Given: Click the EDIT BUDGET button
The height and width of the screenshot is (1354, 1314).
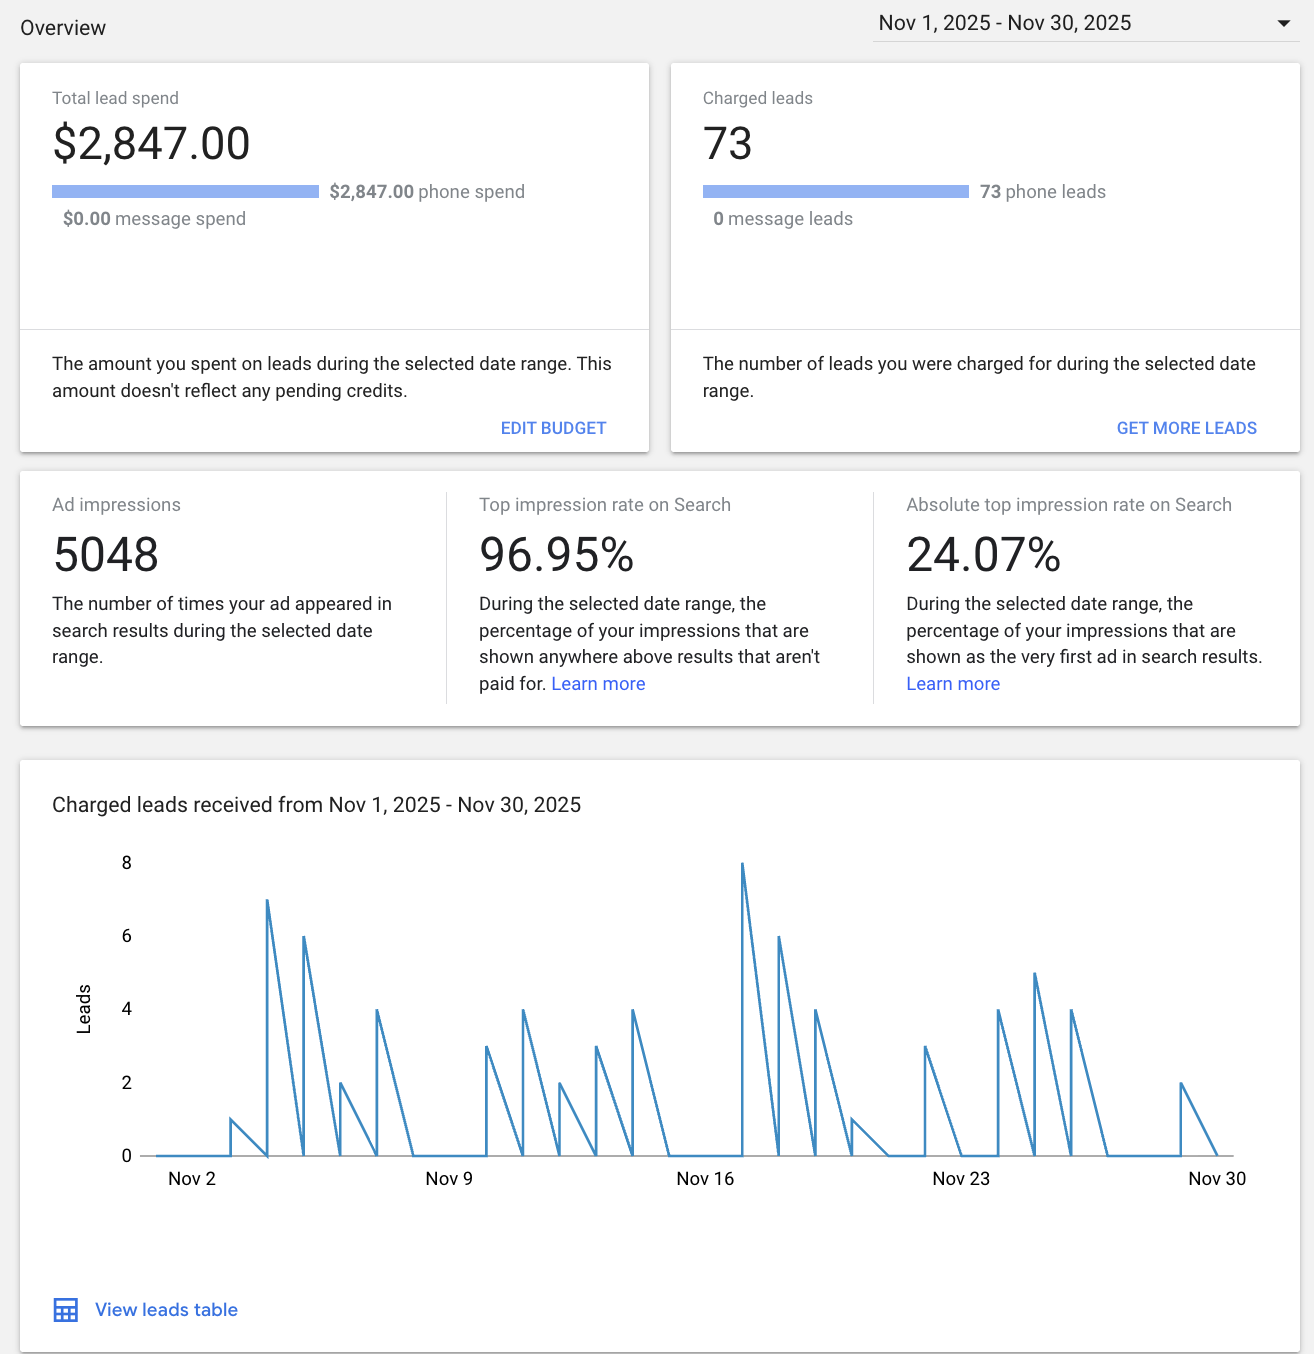Looking at the screenshot, I should click(x=553, y=428).
